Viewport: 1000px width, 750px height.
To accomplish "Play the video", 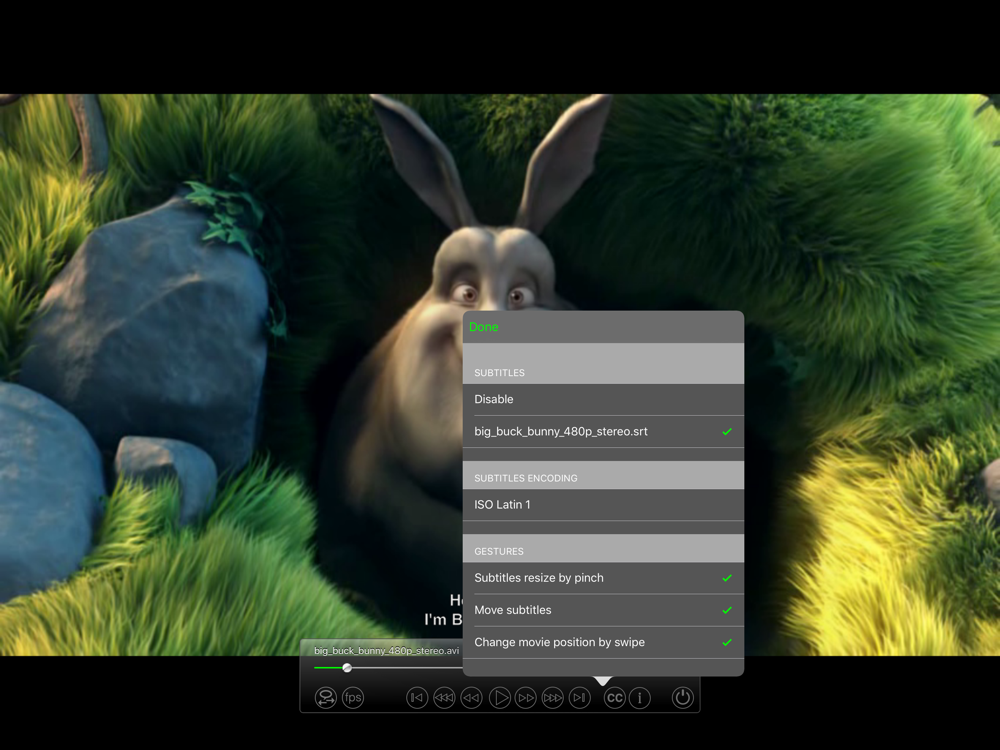I will tap(499, 698).
